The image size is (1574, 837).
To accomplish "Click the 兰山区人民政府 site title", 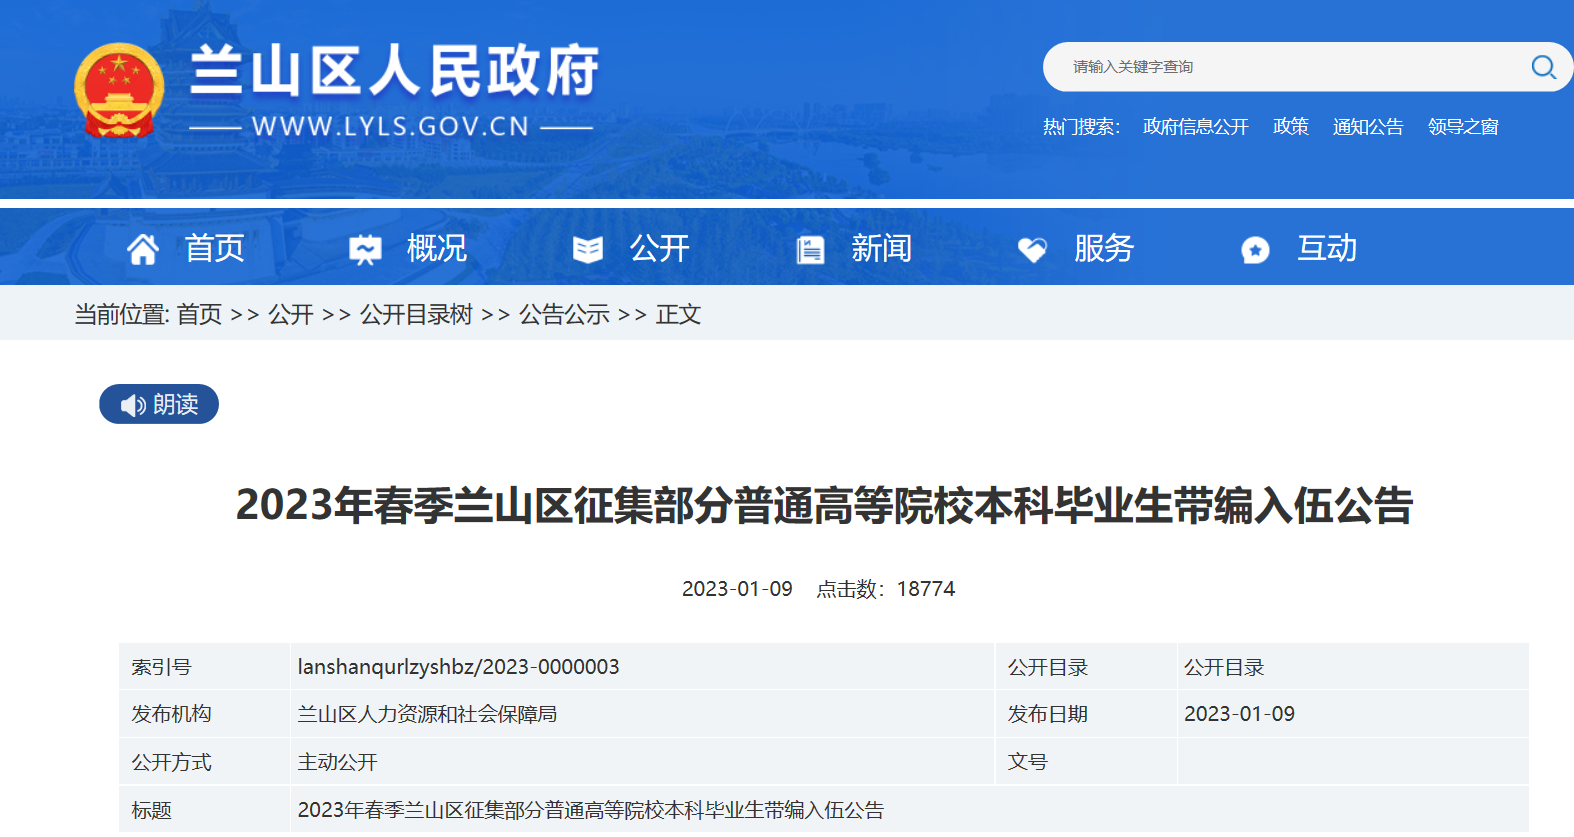I will click(394, 71).
